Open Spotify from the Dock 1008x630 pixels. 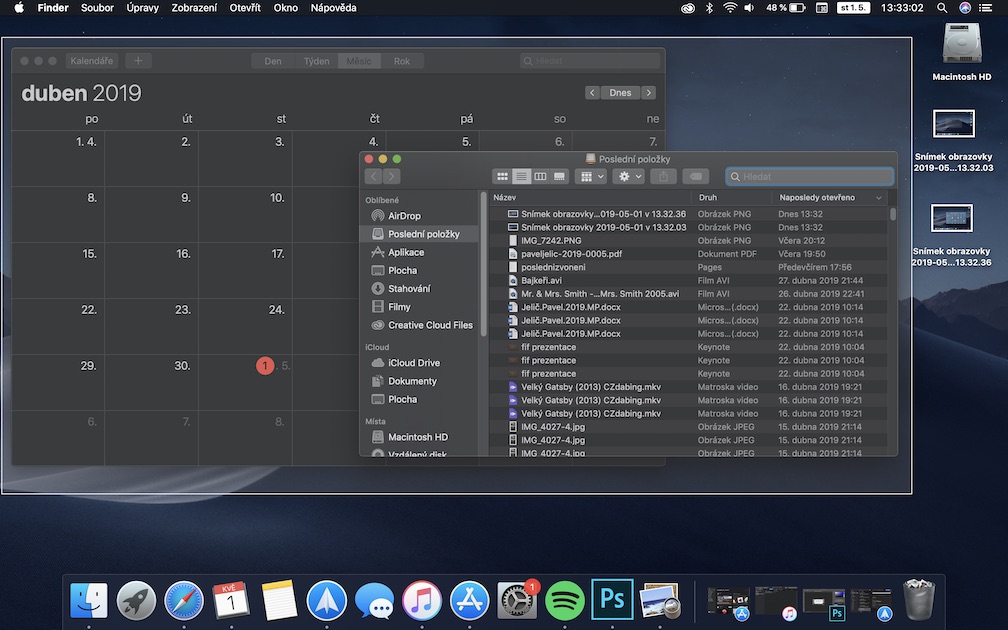click(x=564, y=601)
